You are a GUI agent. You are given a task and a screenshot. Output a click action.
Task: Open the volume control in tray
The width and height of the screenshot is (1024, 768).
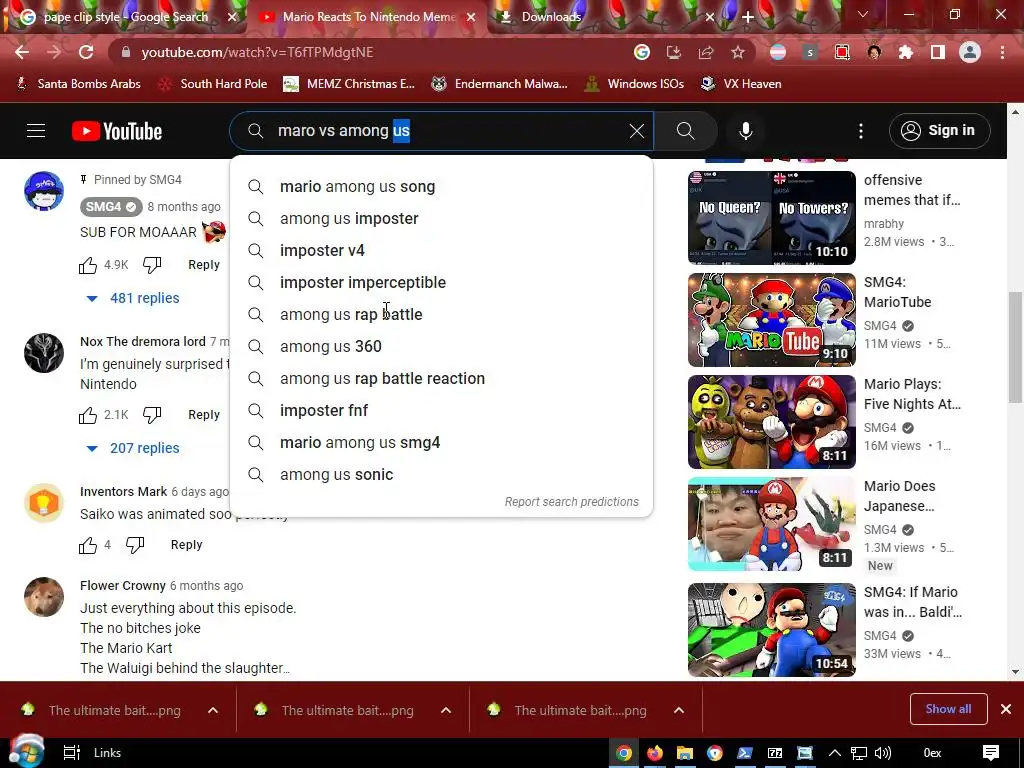point(882,753)
